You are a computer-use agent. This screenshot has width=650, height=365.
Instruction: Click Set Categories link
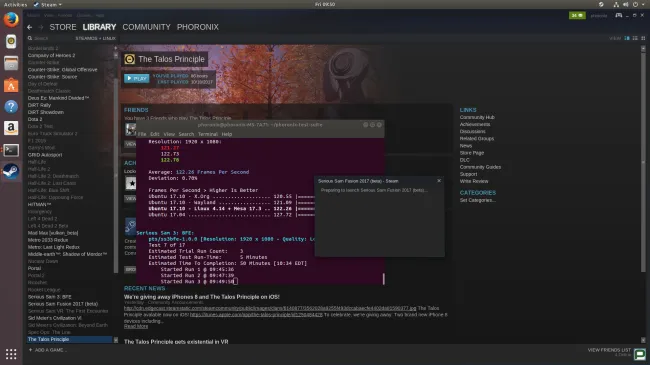pos(478,200)
